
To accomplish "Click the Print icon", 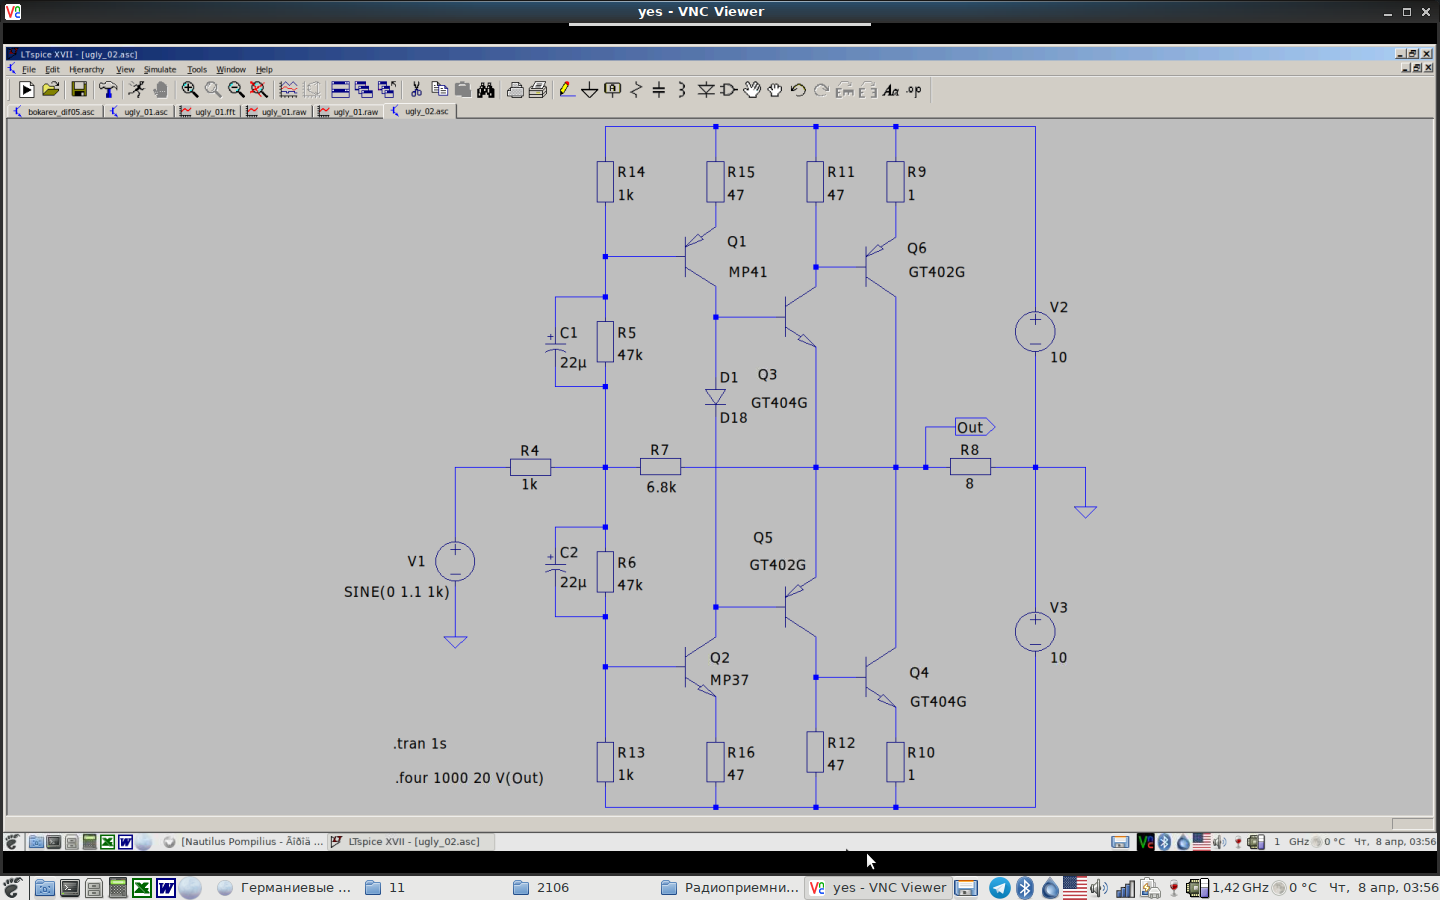I will [515, 90].
